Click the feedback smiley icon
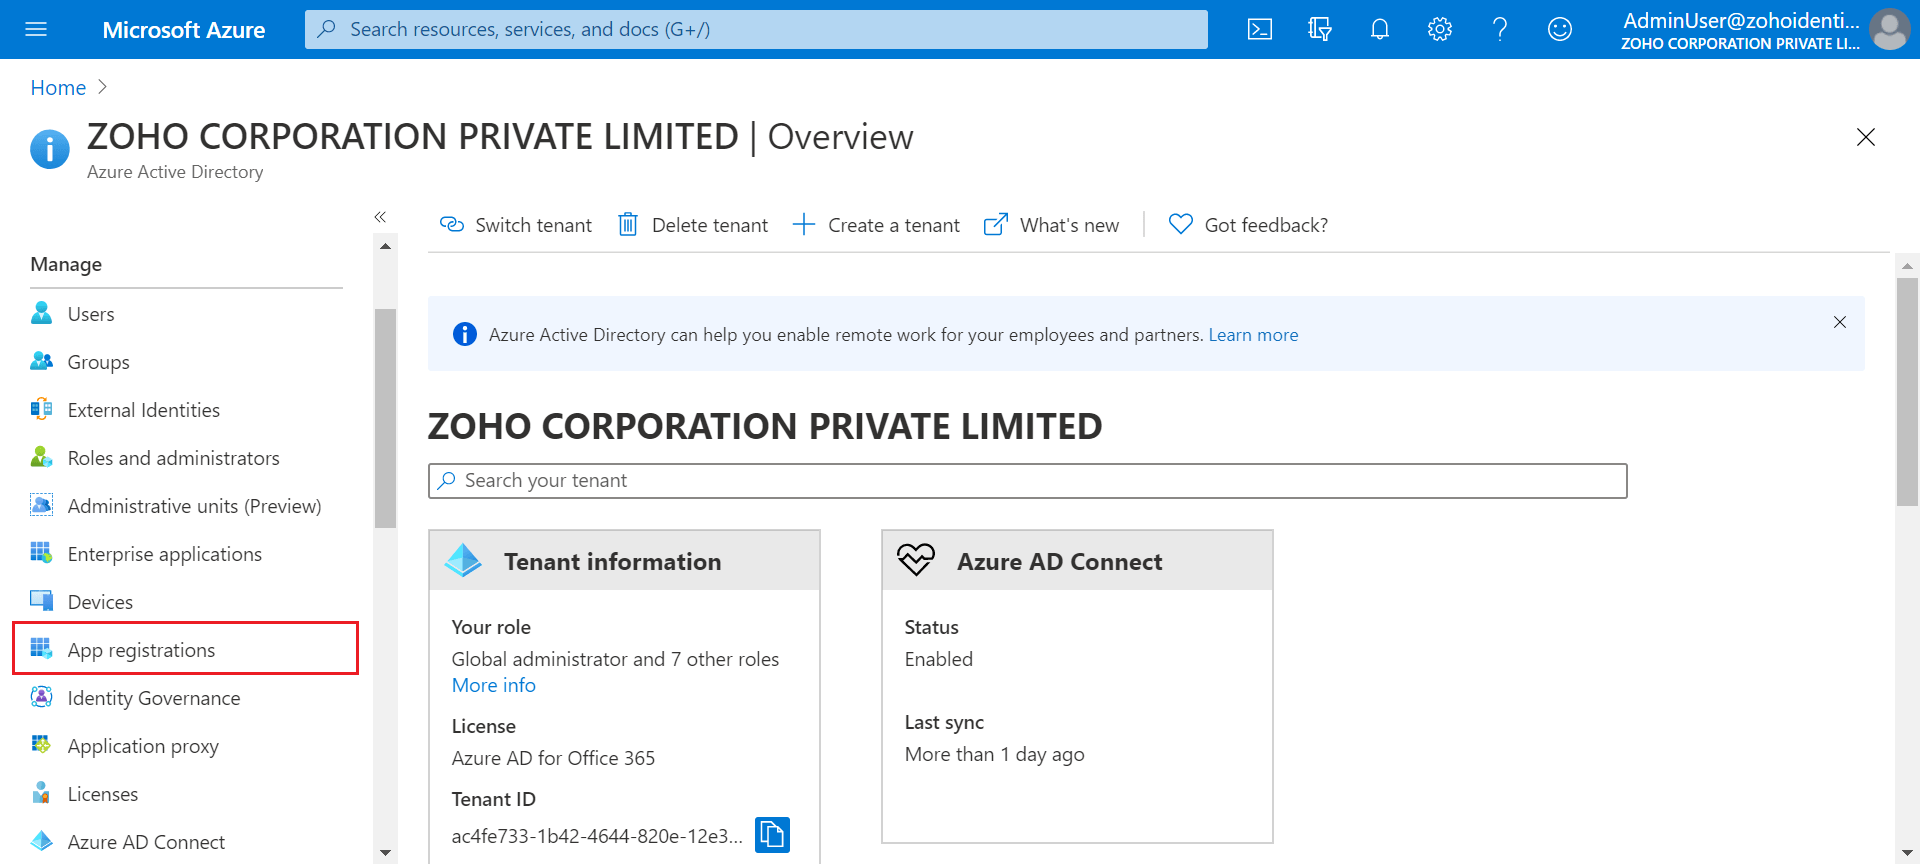 click(1560, 29)
